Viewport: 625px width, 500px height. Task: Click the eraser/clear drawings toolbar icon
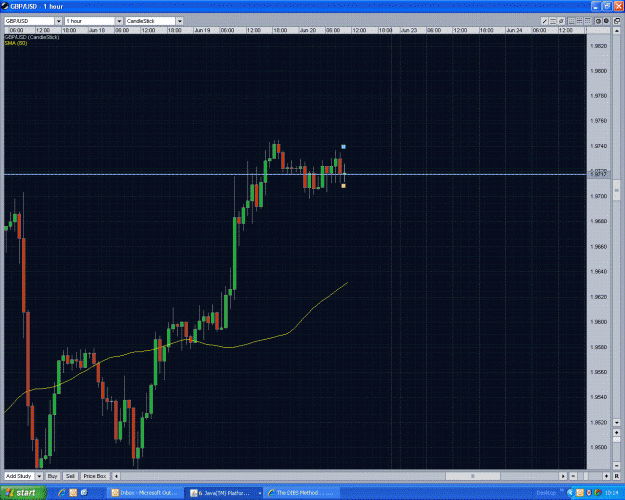point(561,21)
